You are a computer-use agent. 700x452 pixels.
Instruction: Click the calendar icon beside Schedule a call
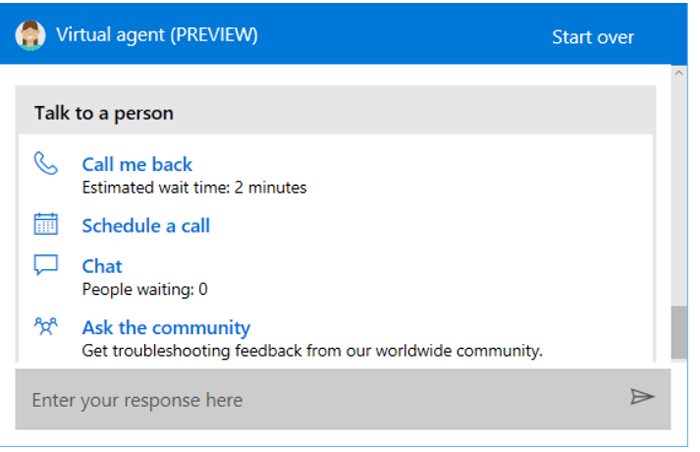coord(46,224)
